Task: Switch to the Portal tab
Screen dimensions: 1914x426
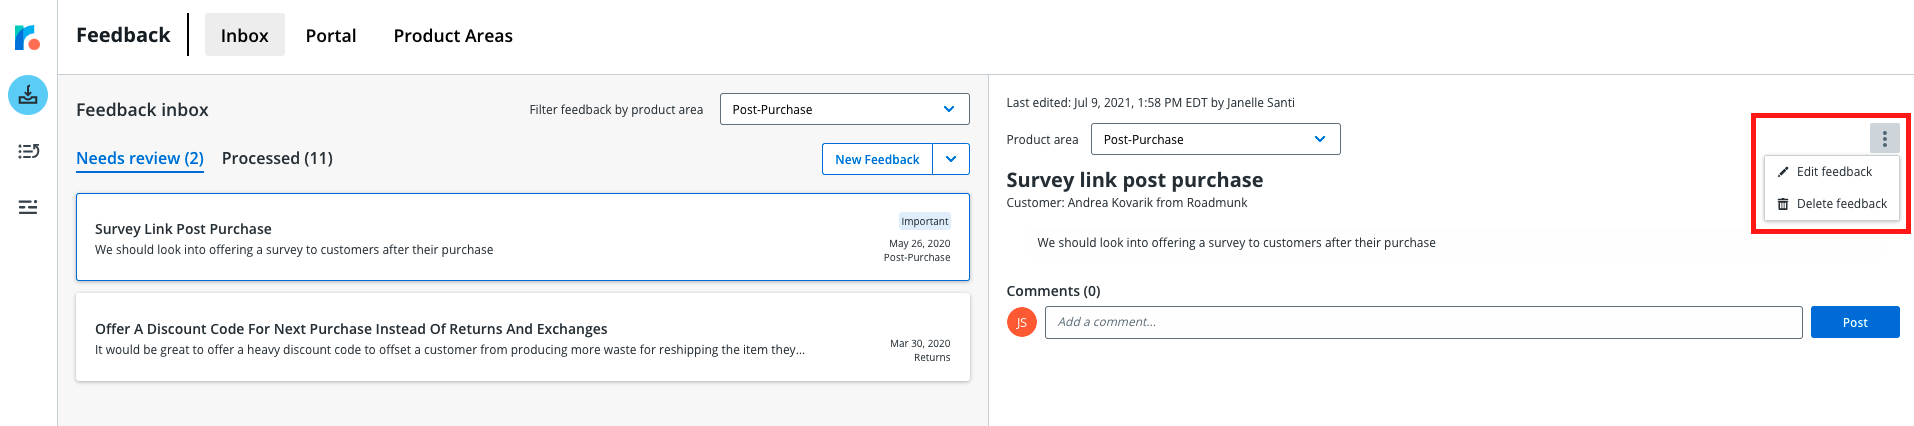Action: click(x=331, y=35)
